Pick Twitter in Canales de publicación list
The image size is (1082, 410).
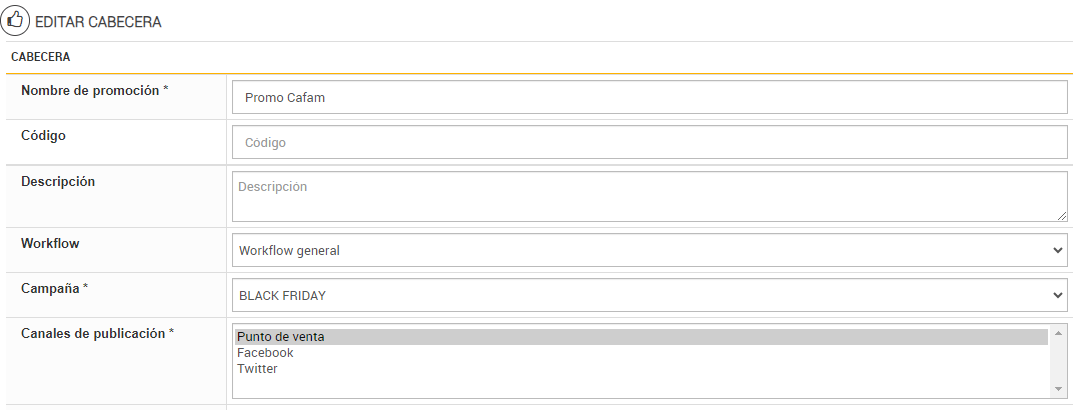257,369
